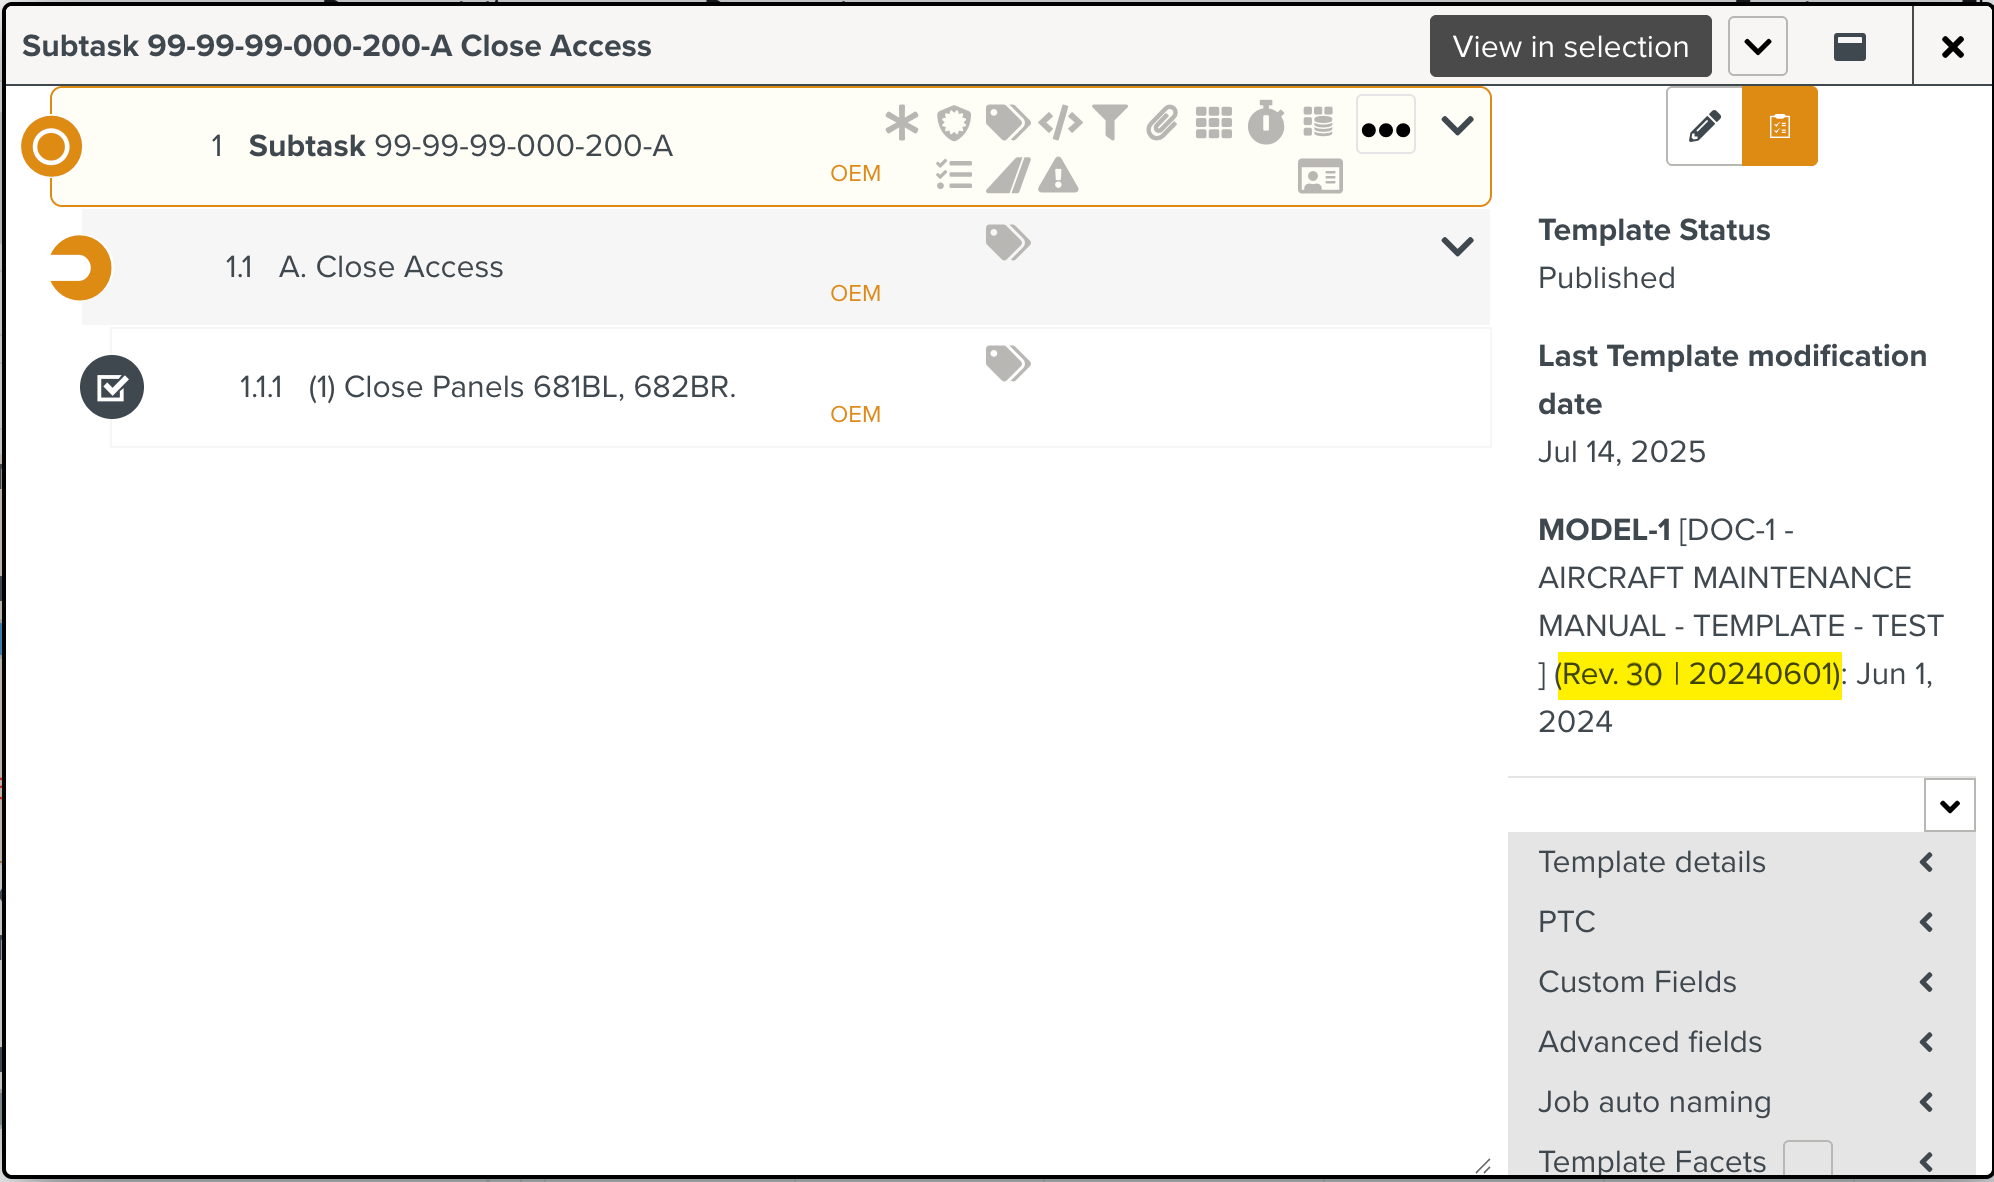Screen dimensions: 1994x1182
Task: Click the ID card contact icon on the Subtask
Action: point(1320,176)
